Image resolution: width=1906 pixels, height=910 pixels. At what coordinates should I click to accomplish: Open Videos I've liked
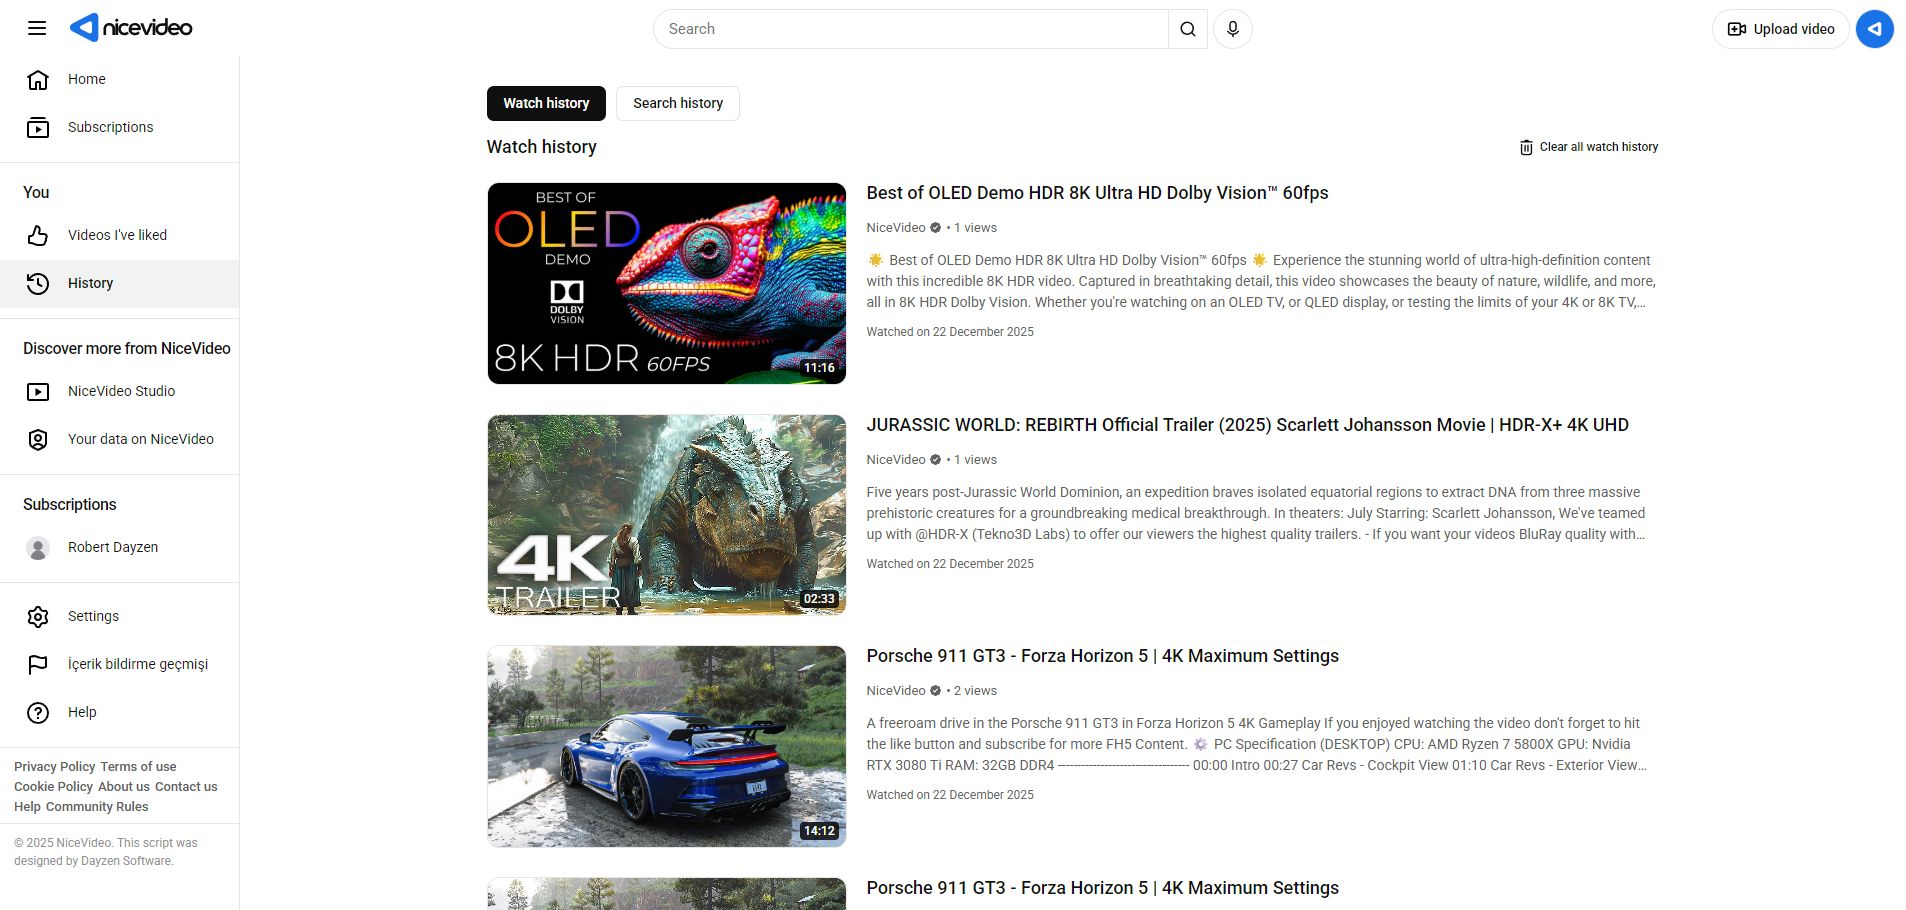point(120,236)
